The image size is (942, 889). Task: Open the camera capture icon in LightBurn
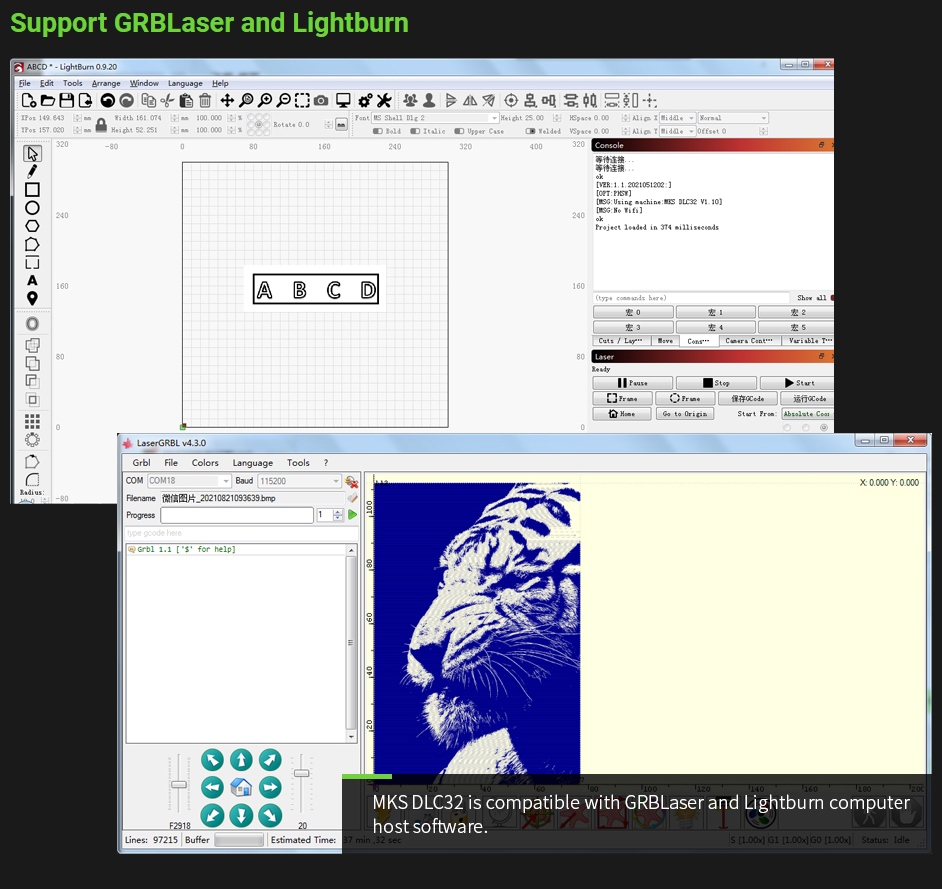tap(321, 100)
